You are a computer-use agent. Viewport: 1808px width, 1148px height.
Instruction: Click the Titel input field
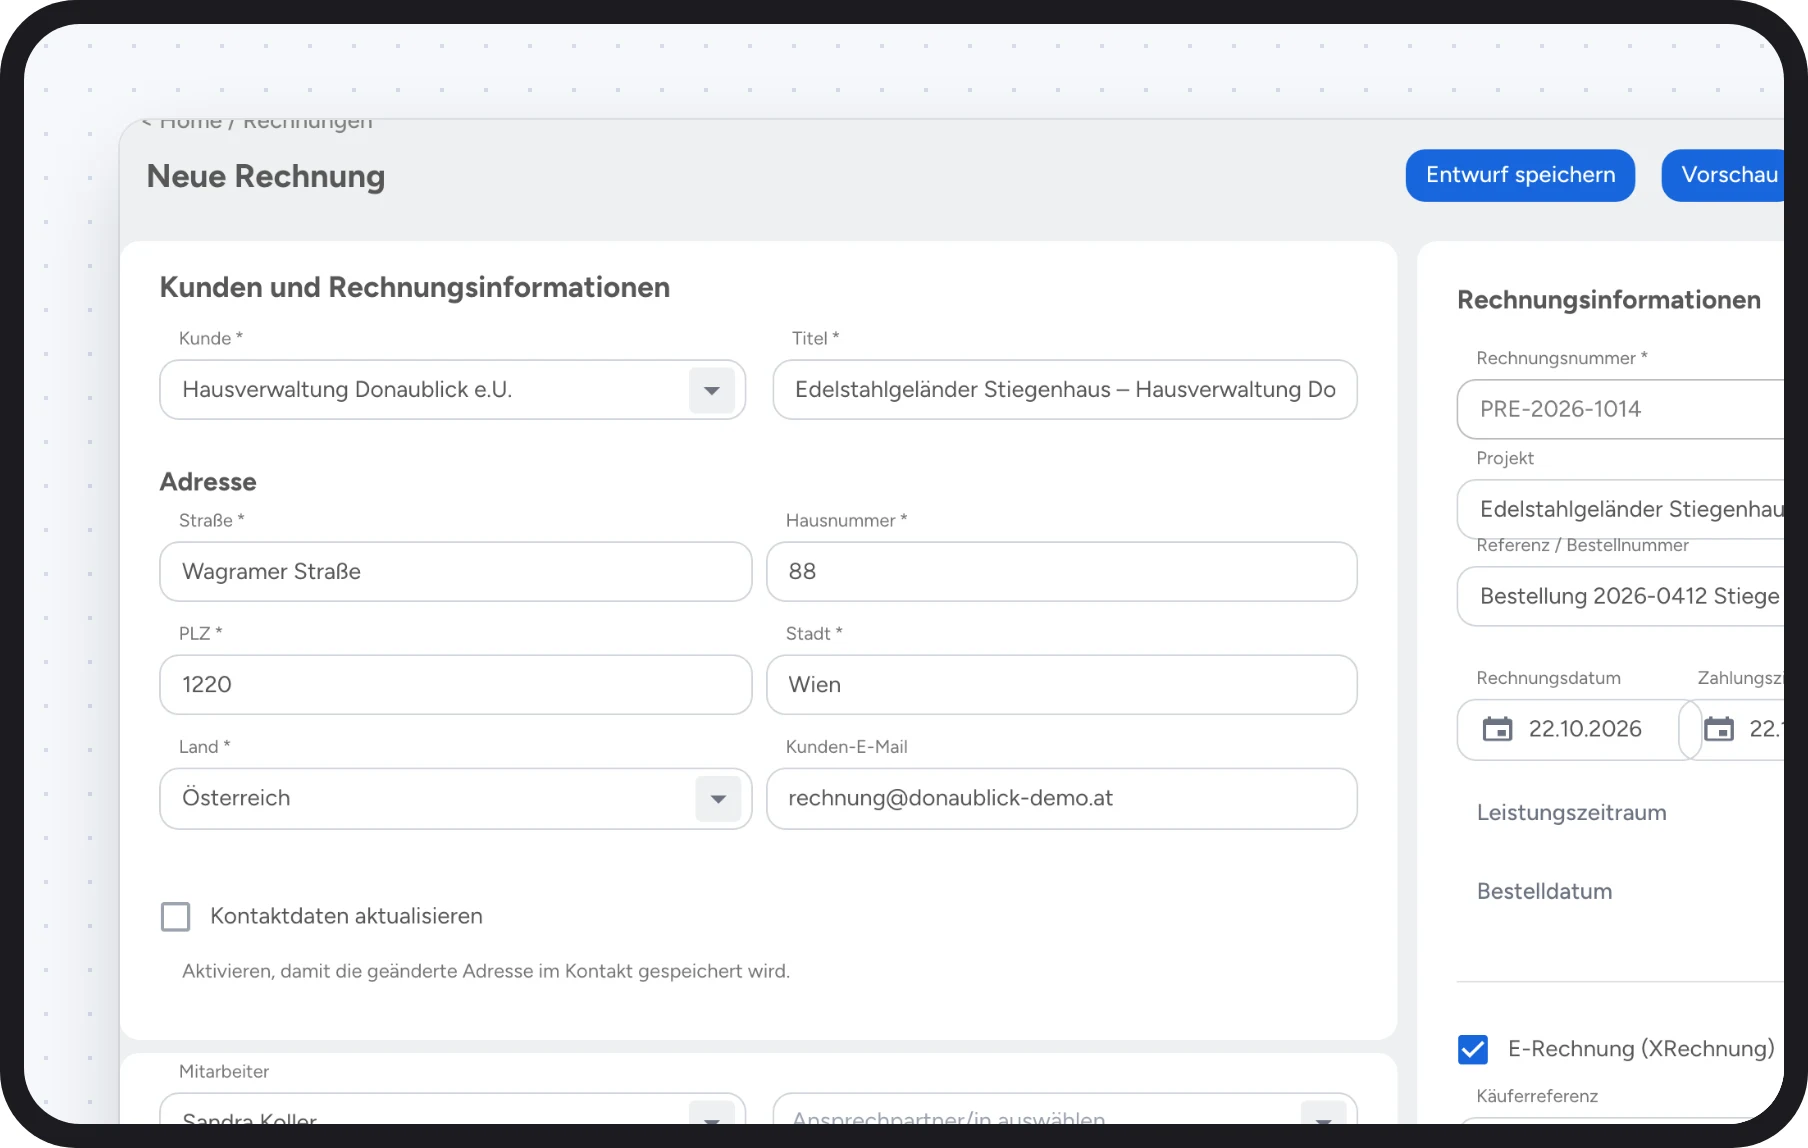[x=1065, y=390]
